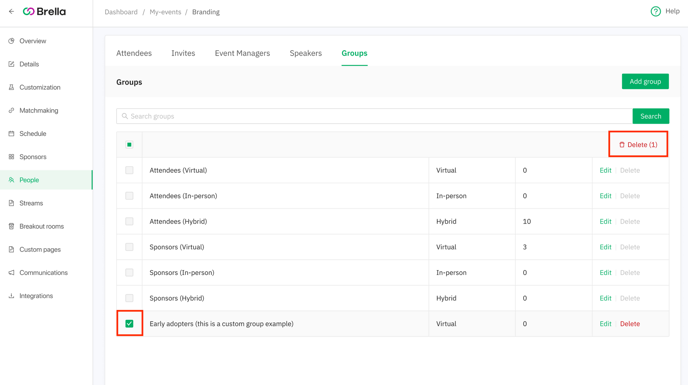This screenshot has height=385, width=688.
Task: Edit the Attendees (Virtual) group
Action: 605,170
